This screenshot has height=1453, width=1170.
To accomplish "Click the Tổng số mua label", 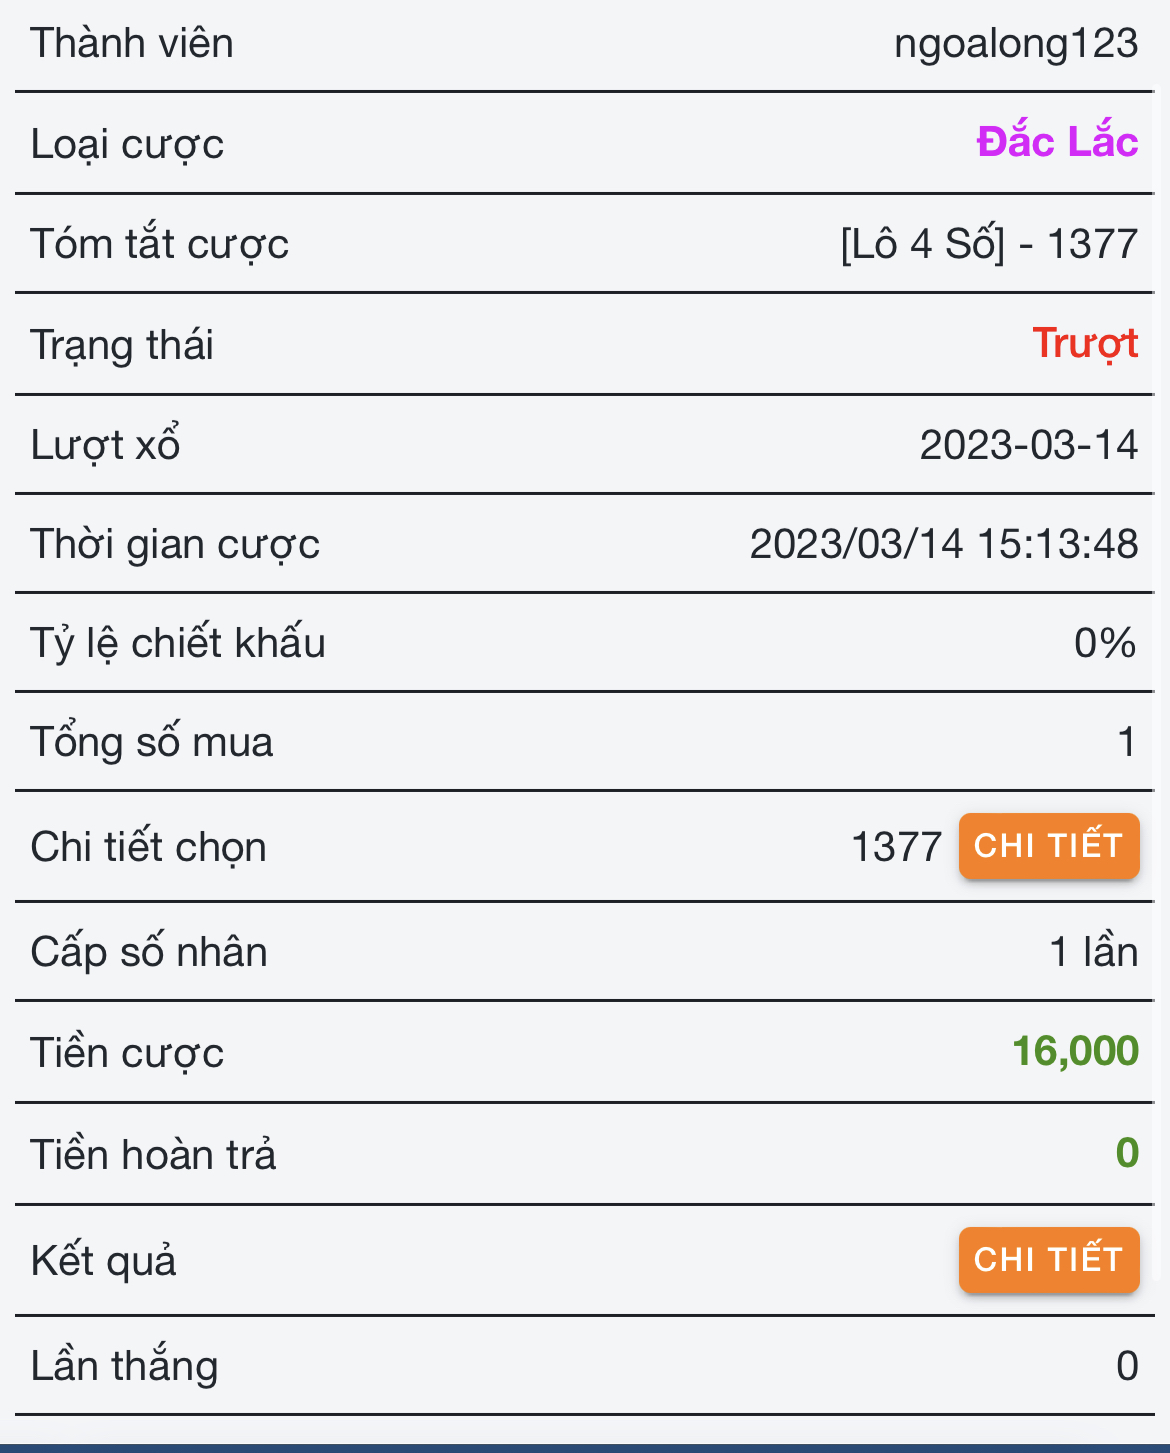I will [x=151, y=742].
